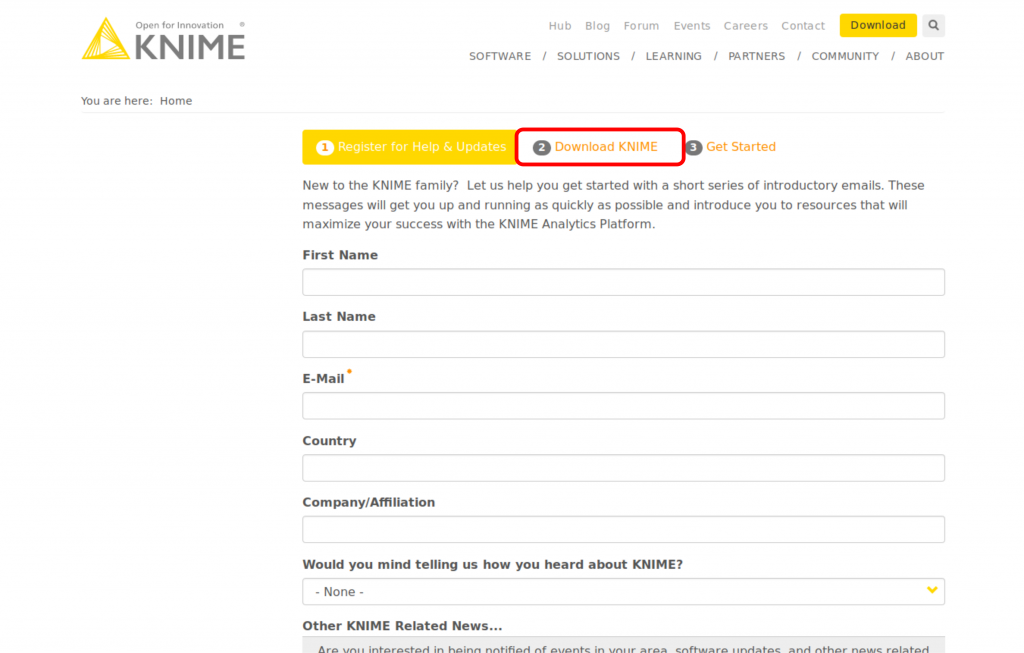Open the Contact link
1024x653 pixels.
(803, 25)
